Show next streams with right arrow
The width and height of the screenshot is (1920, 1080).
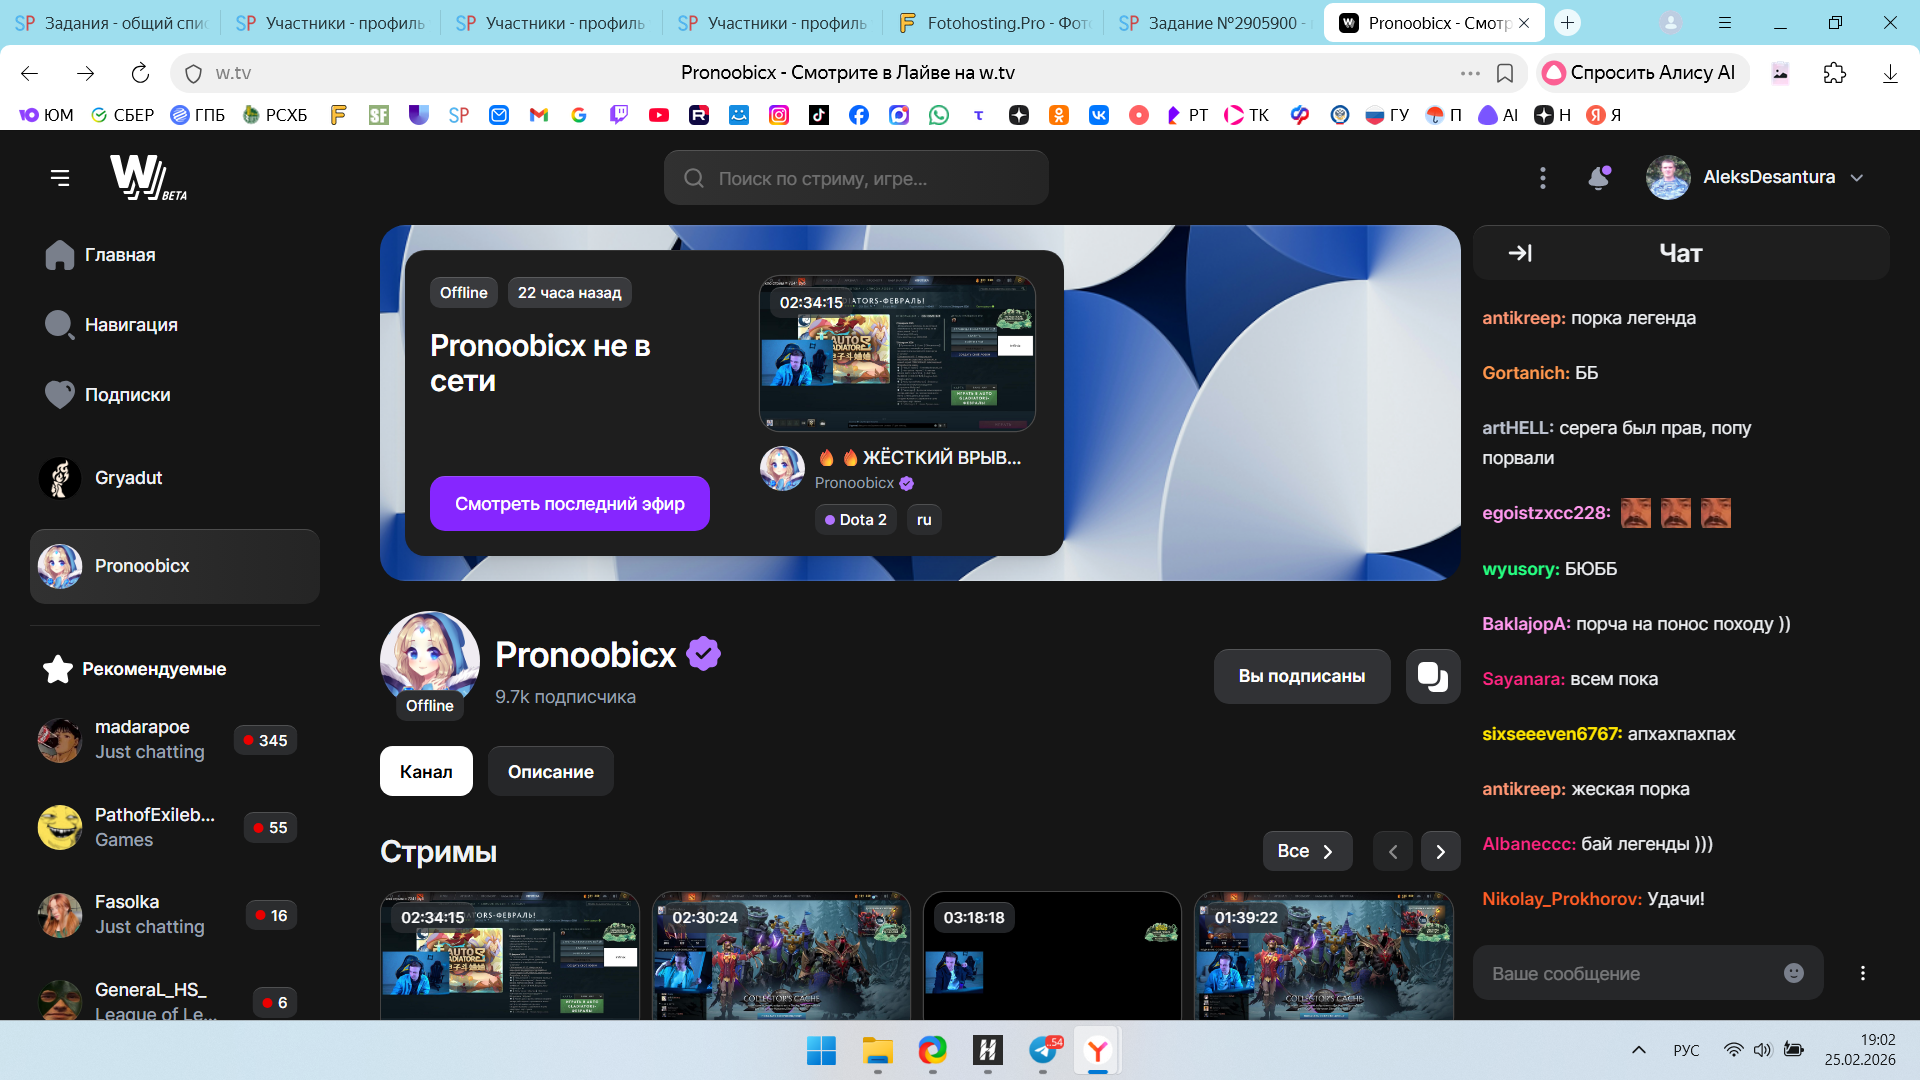tap(1440, 852)
